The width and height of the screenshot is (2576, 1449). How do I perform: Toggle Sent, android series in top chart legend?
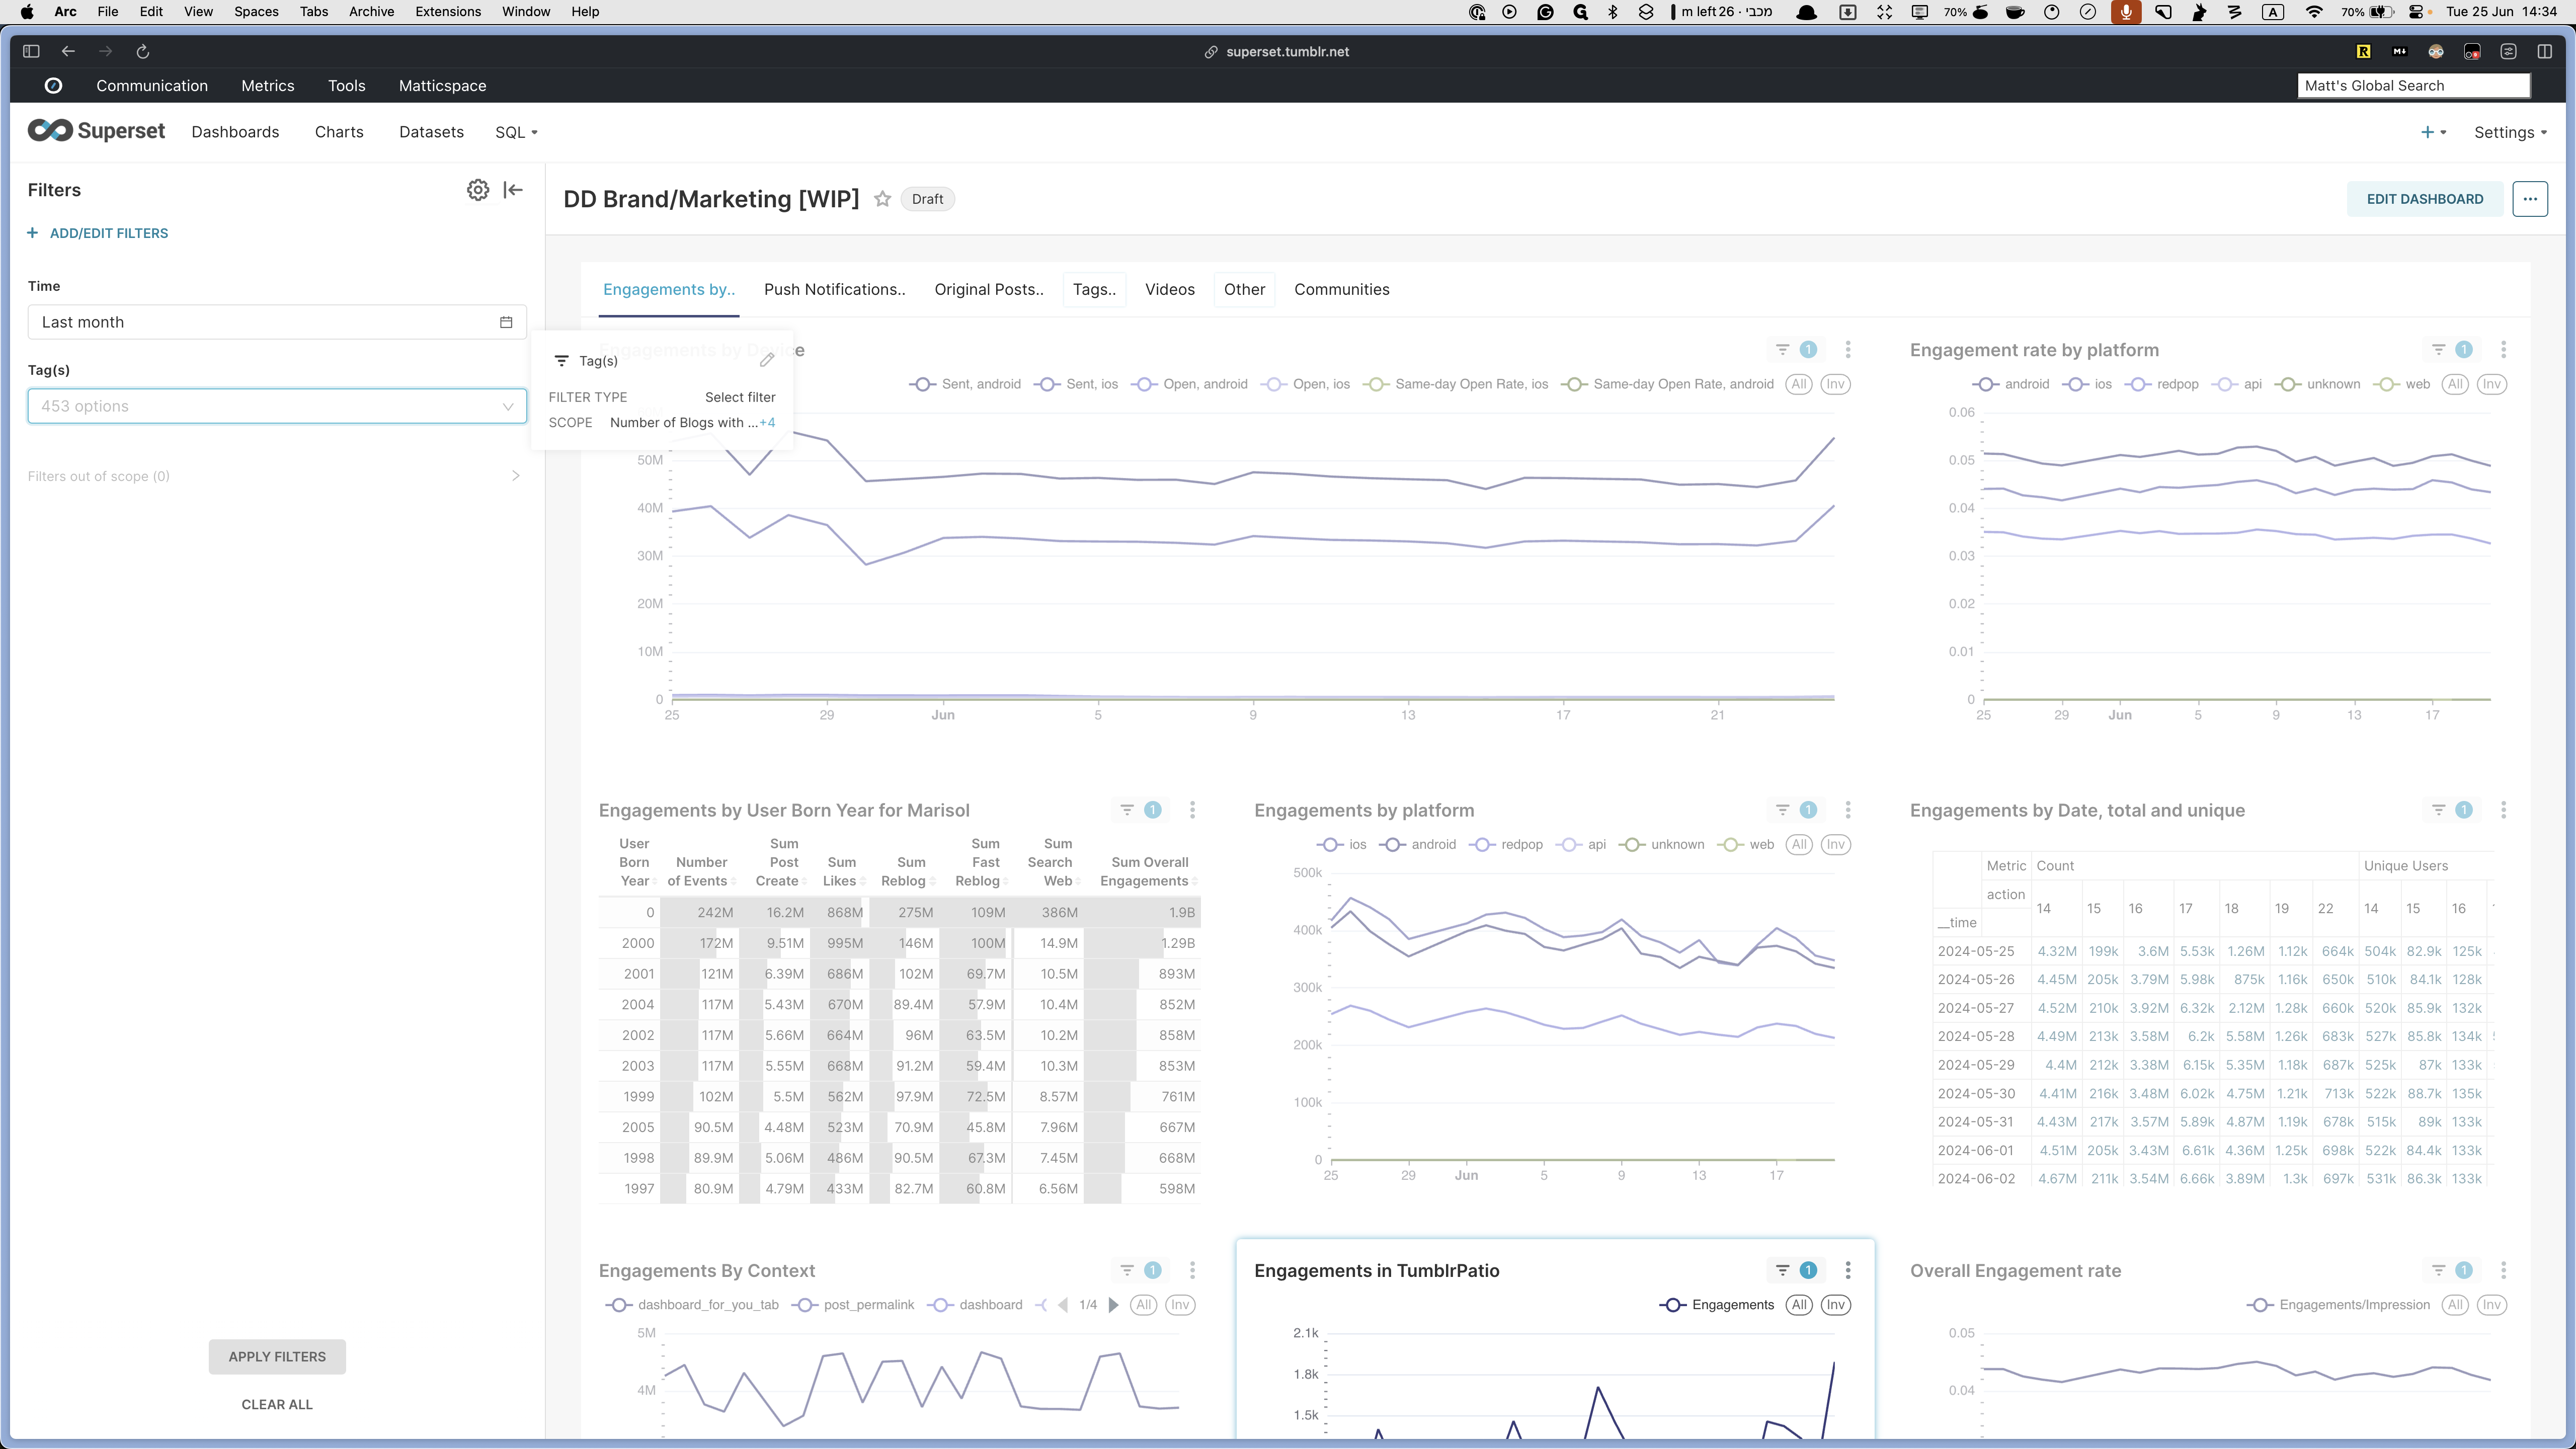(x=964, y=384)
